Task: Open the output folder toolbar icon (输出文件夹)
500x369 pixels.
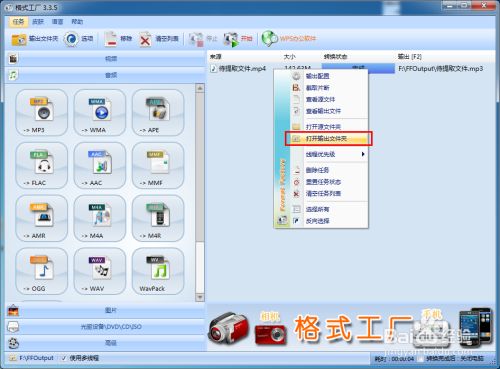Action: coord(19,39)
